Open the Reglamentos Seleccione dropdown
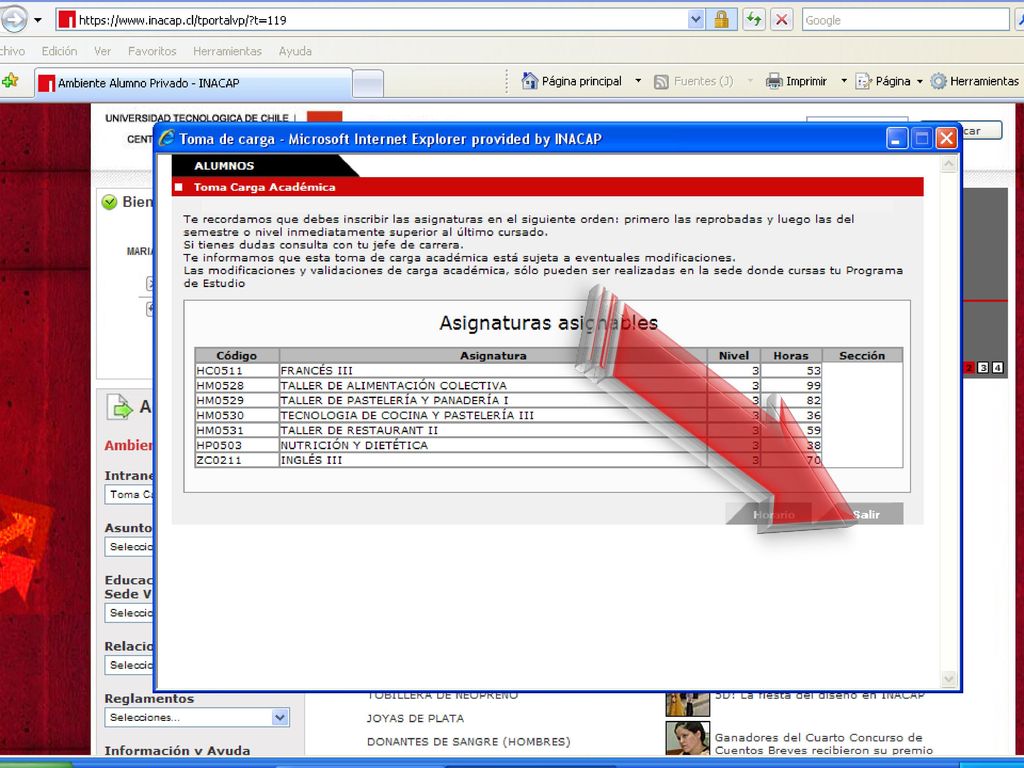1024x768 pixels. 197,717
